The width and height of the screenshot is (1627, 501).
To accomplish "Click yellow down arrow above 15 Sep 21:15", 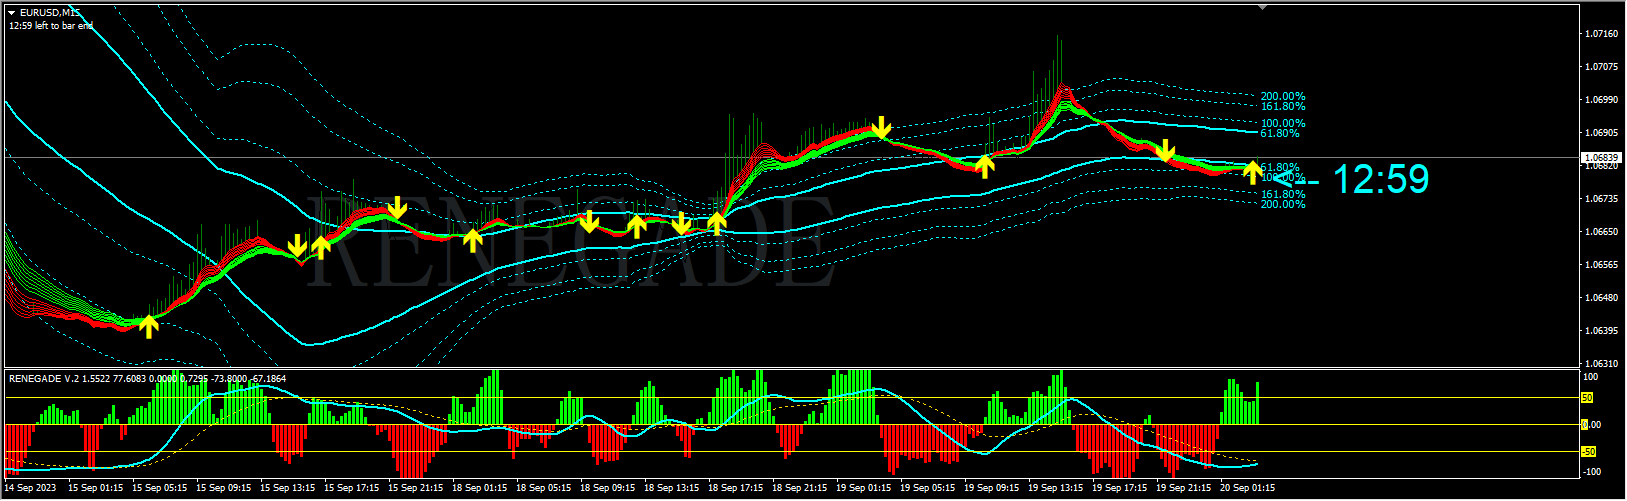I will pos(397,208).
